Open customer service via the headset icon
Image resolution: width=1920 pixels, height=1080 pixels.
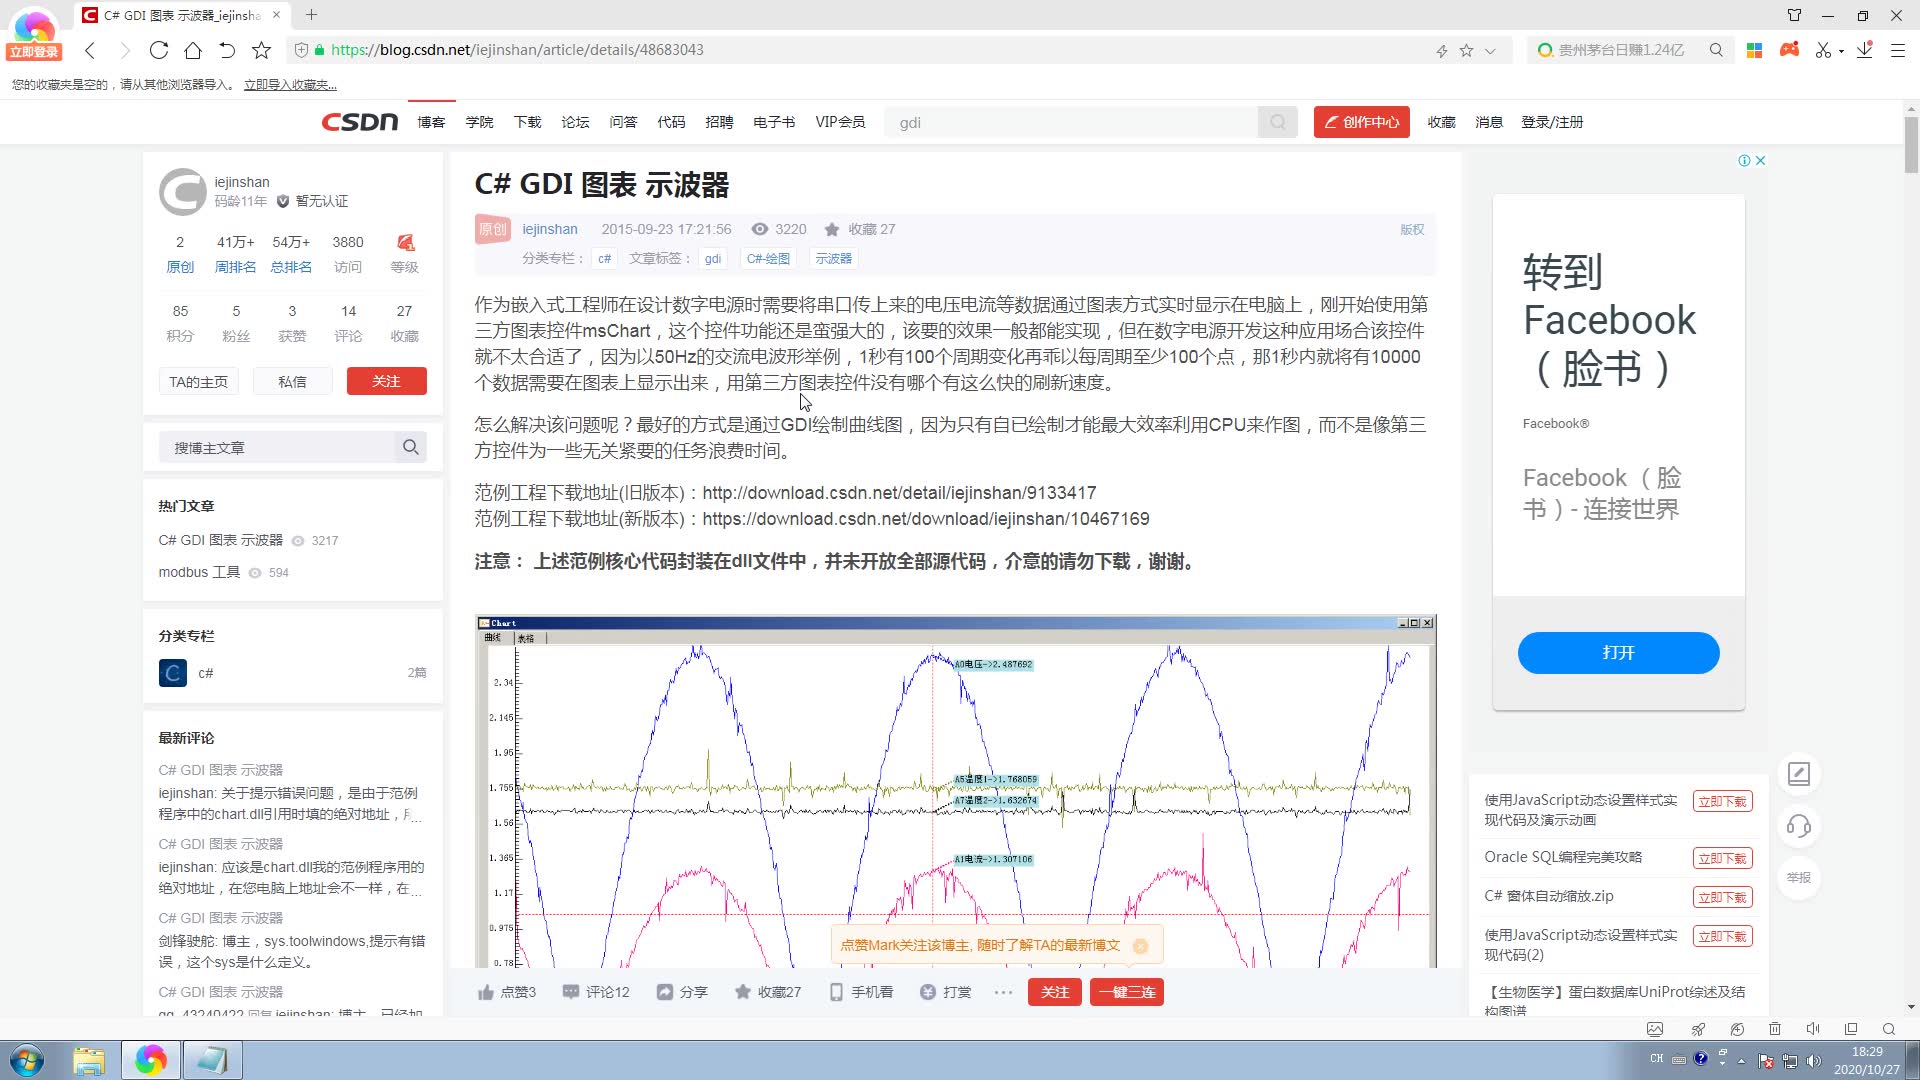pos(1798,826)
